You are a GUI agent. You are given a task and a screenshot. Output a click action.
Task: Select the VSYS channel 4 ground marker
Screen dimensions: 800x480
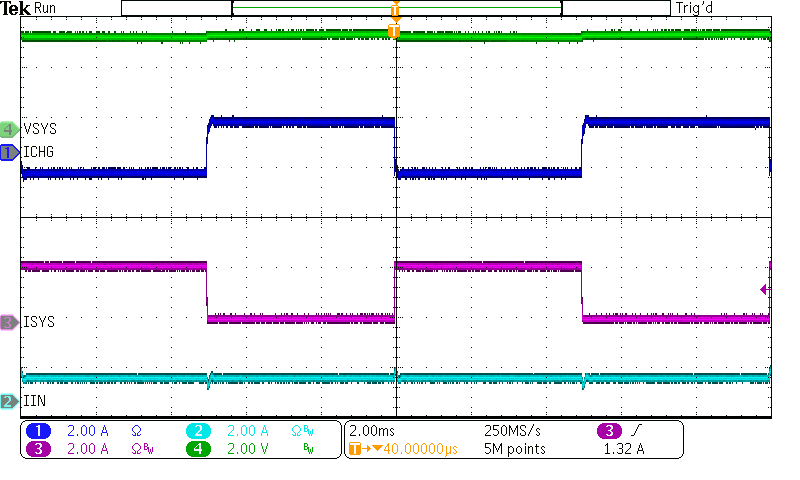coord(9,129)
